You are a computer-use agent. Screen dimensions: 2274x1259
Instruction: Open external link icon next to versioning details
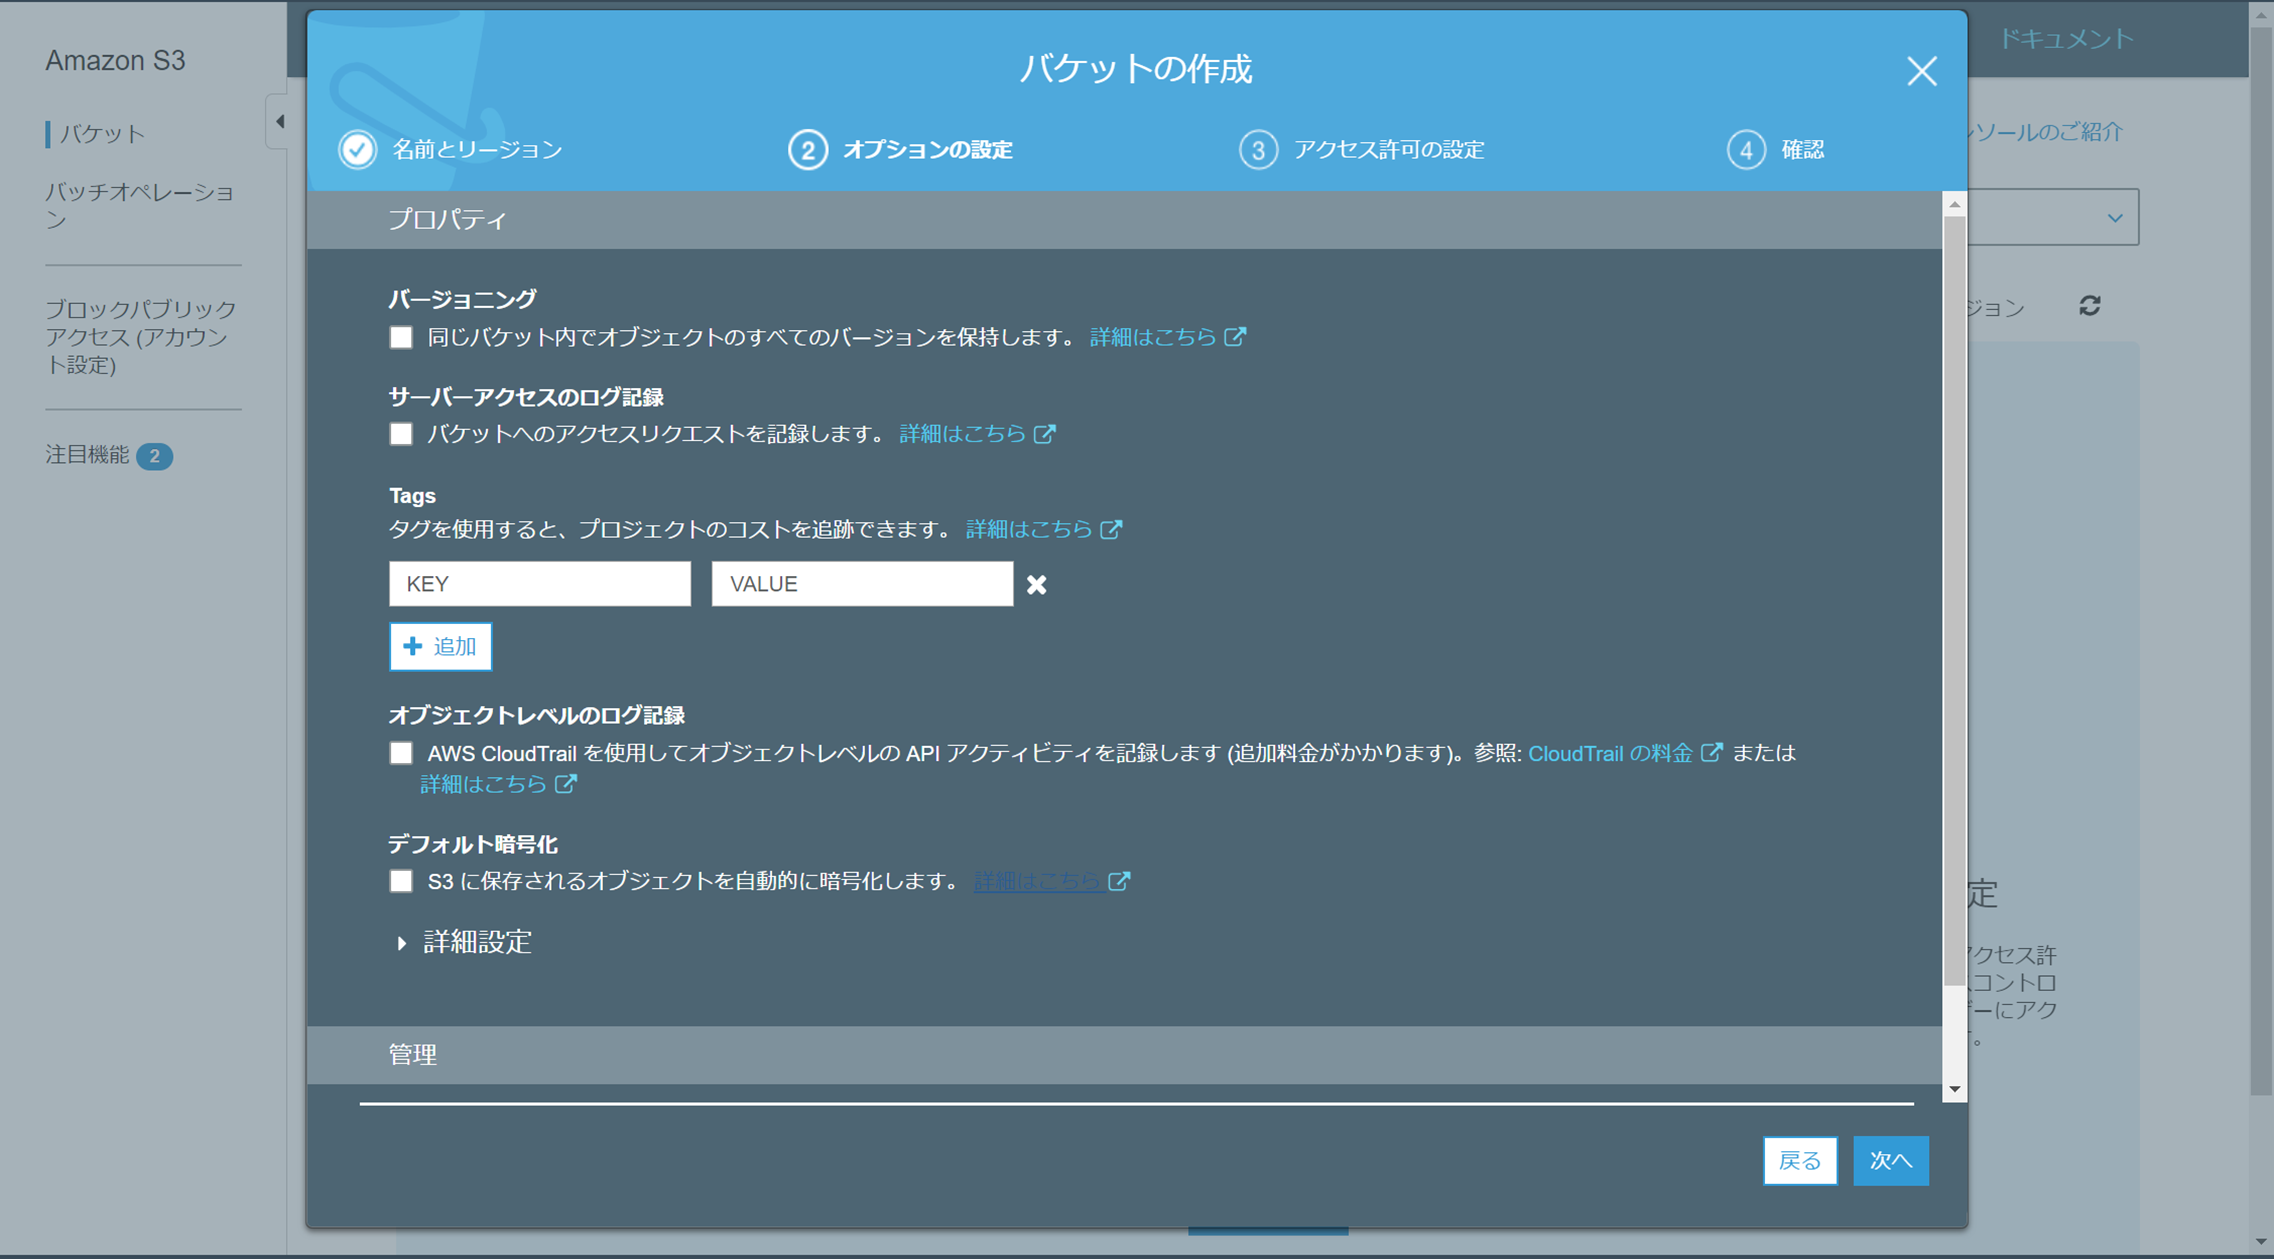1236,337
